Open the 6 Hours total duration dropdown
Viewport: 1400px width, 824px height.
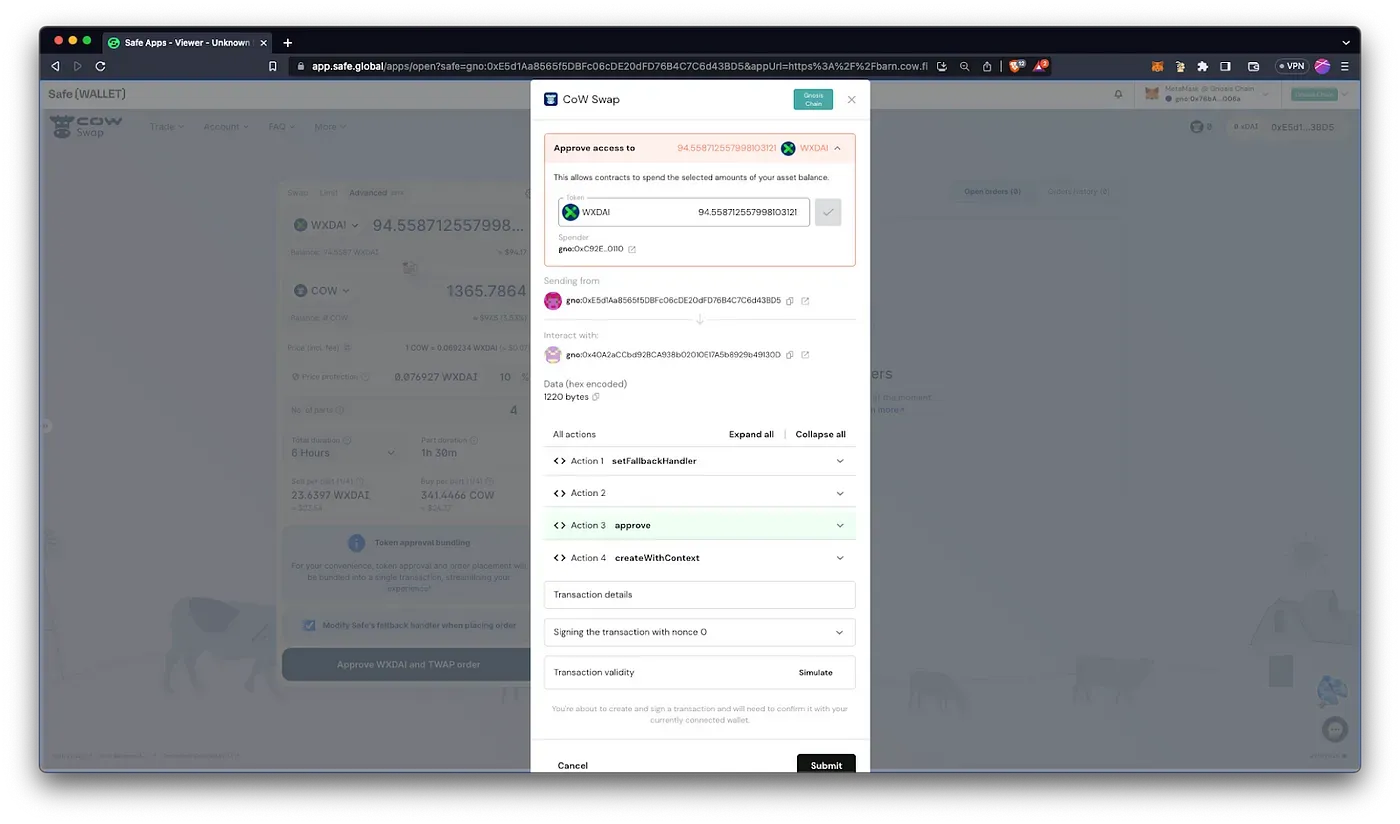coord(342,453)
